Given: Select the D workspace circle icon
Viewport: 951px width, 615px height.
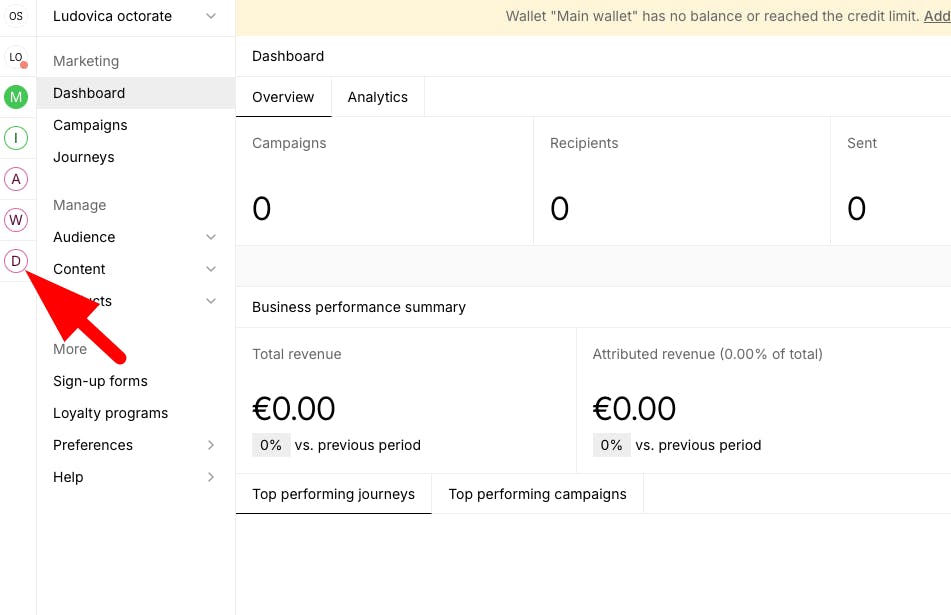Looking at the screenshot, I should (x=16, y=261).
